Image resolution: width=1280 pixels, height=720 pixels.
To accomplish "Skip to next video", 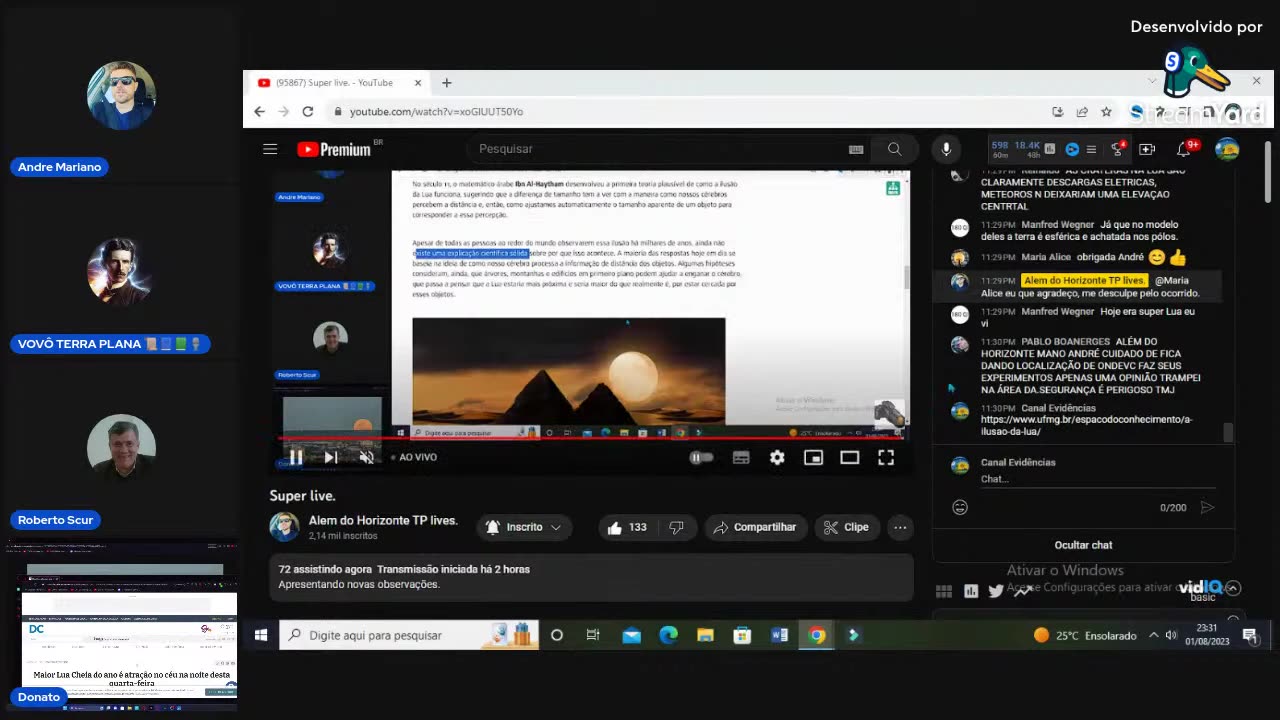I will pyautogui.click(x=330, y=457).
